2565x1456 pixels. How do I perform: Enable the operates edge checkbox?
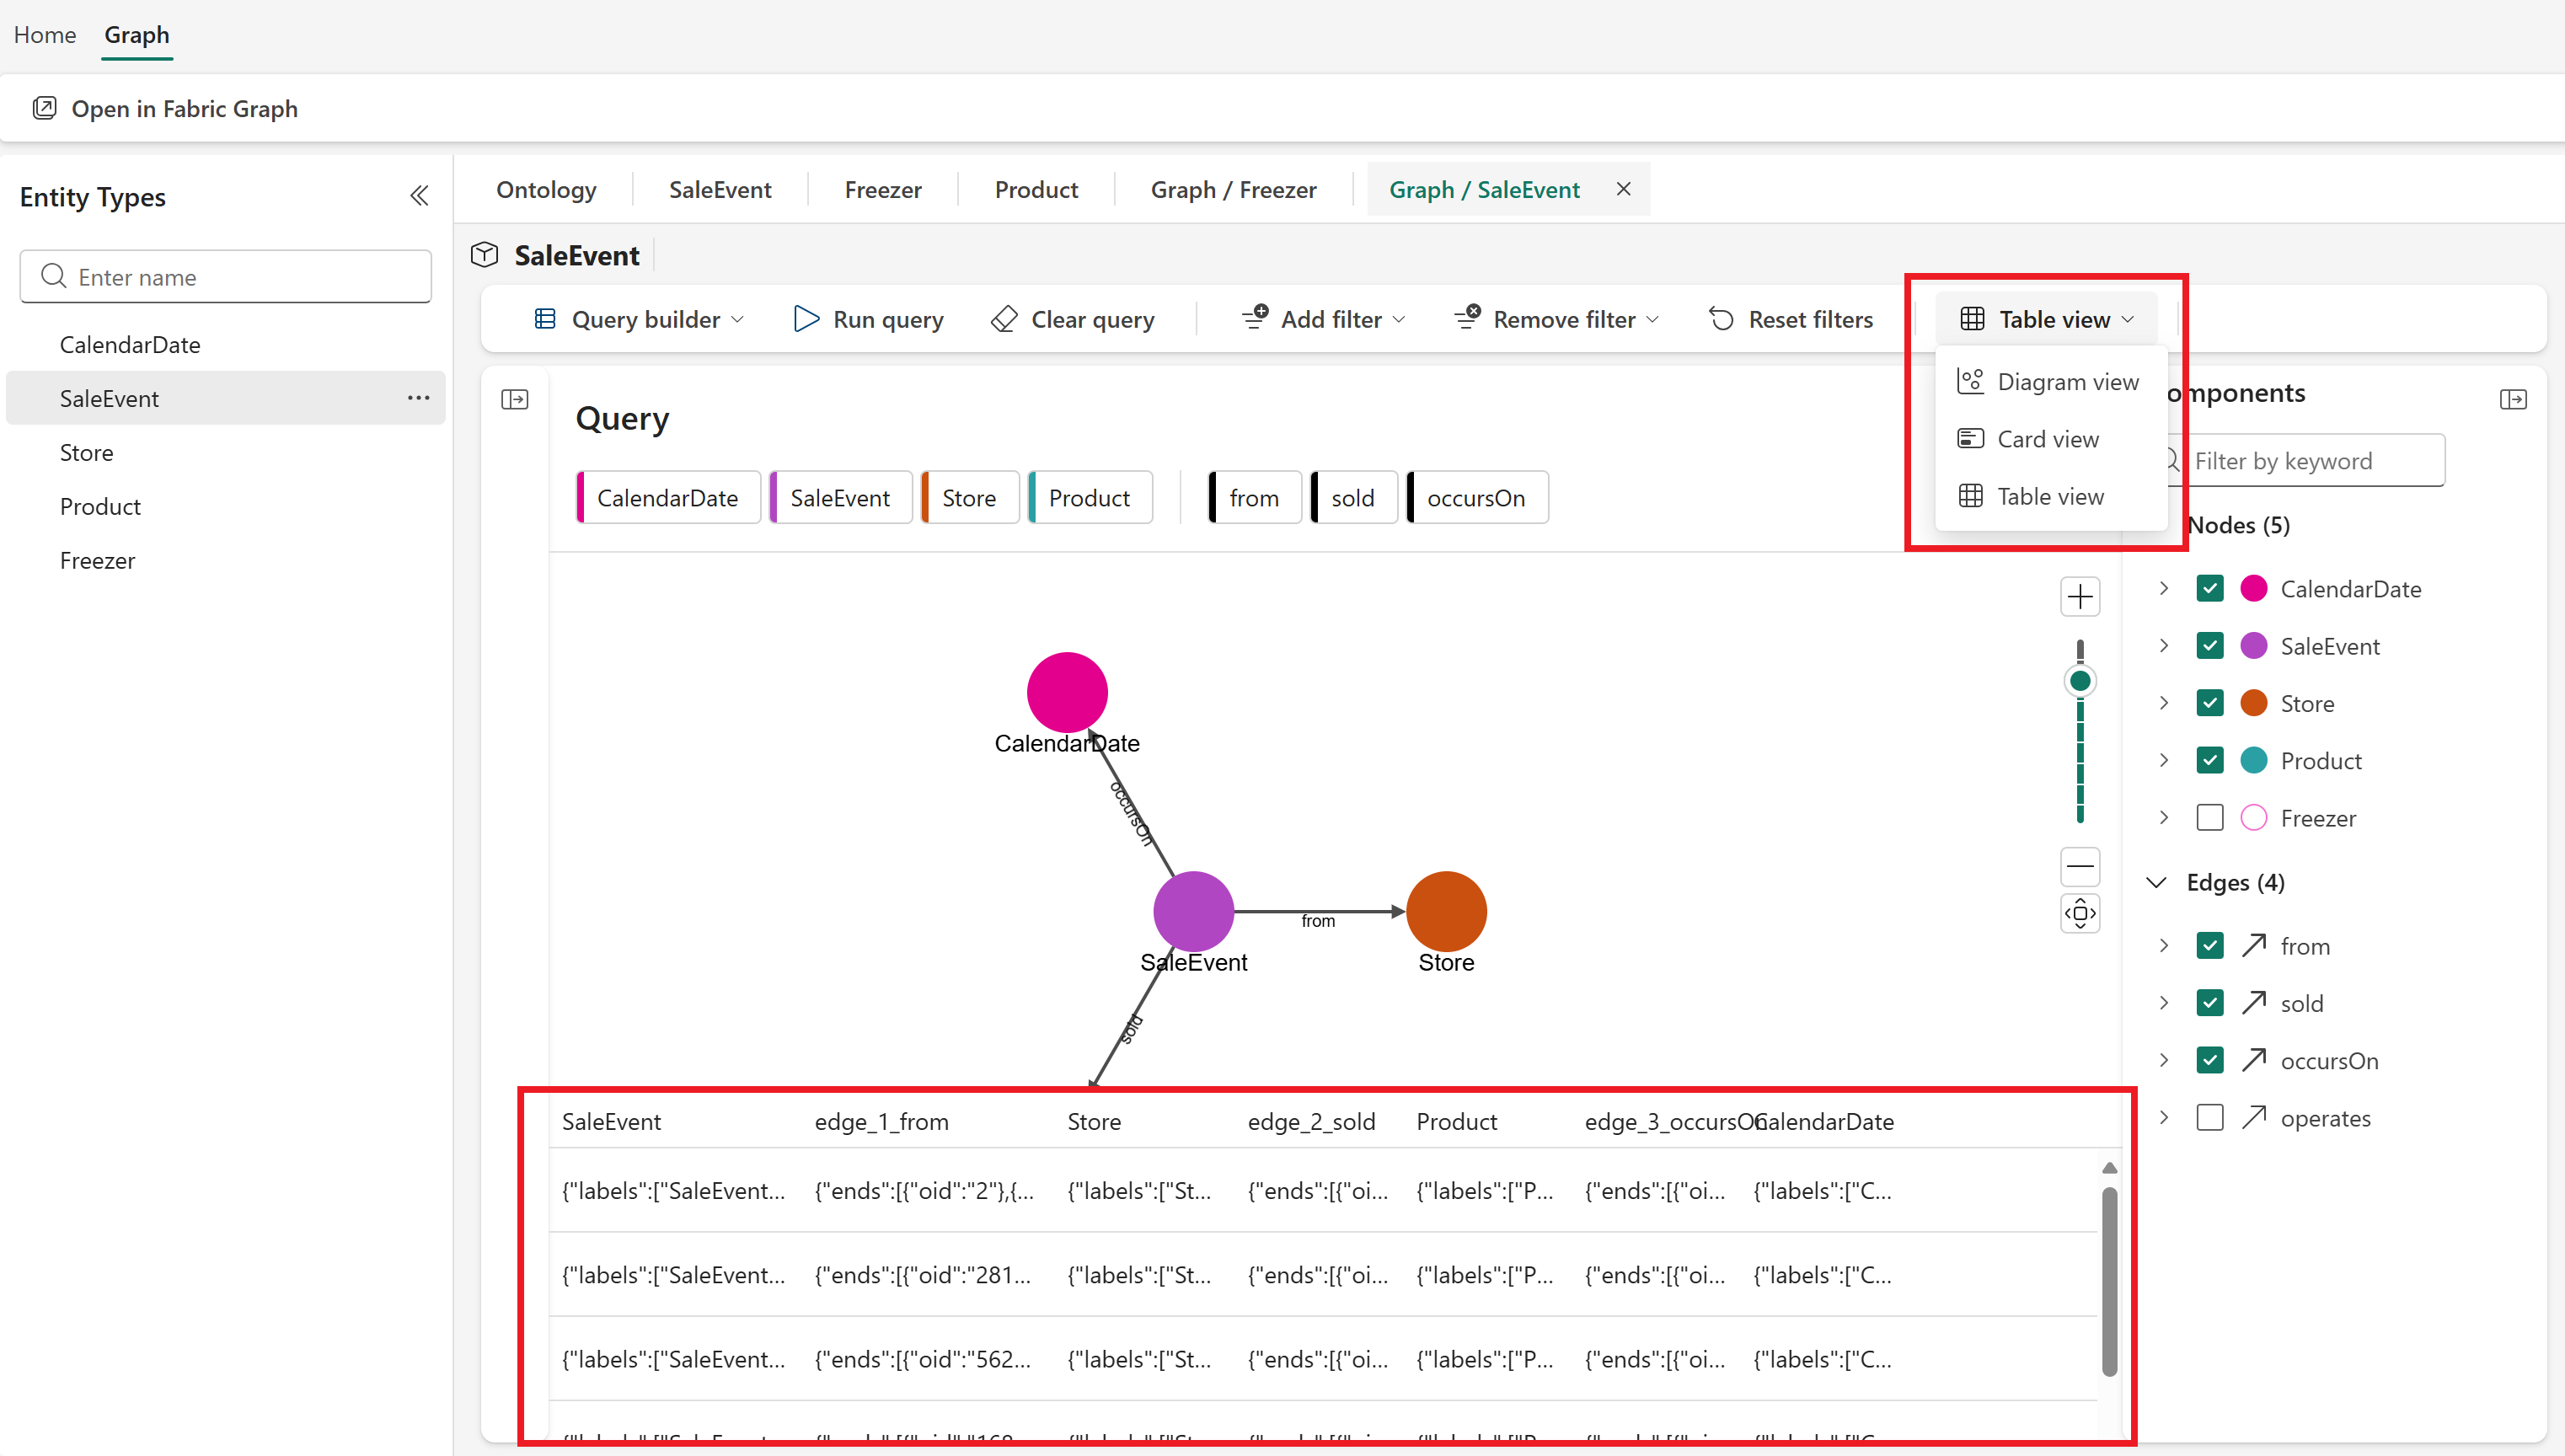pos(2210,1118)
